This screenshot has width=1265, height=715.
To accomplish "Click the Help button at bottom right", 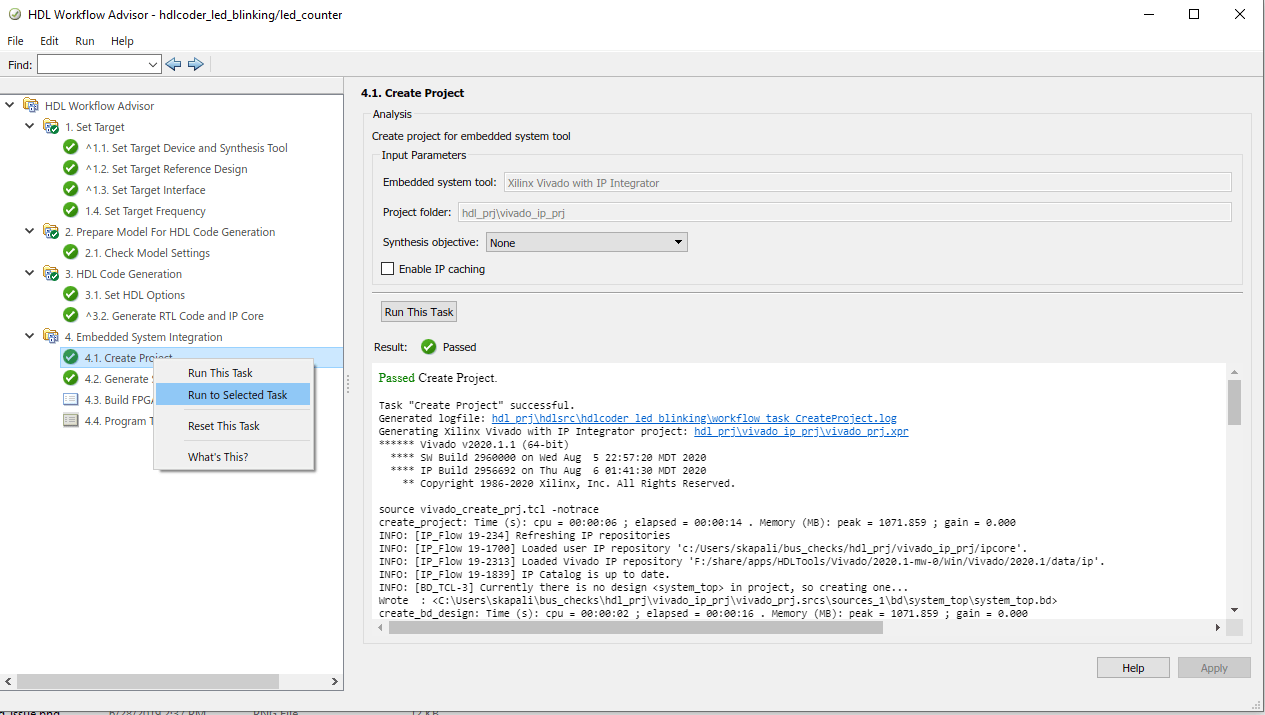I will (x=1132, y=668).
